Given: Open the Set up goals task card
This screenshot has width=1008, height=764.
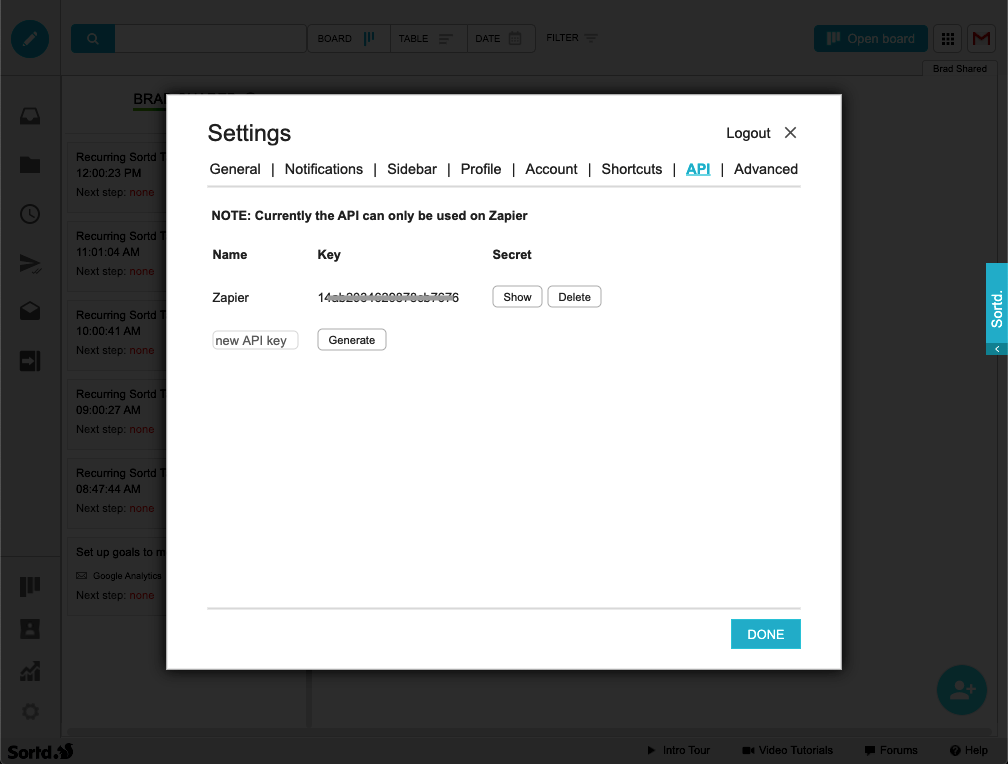Looking at the screenshot, I should point(117,577).
